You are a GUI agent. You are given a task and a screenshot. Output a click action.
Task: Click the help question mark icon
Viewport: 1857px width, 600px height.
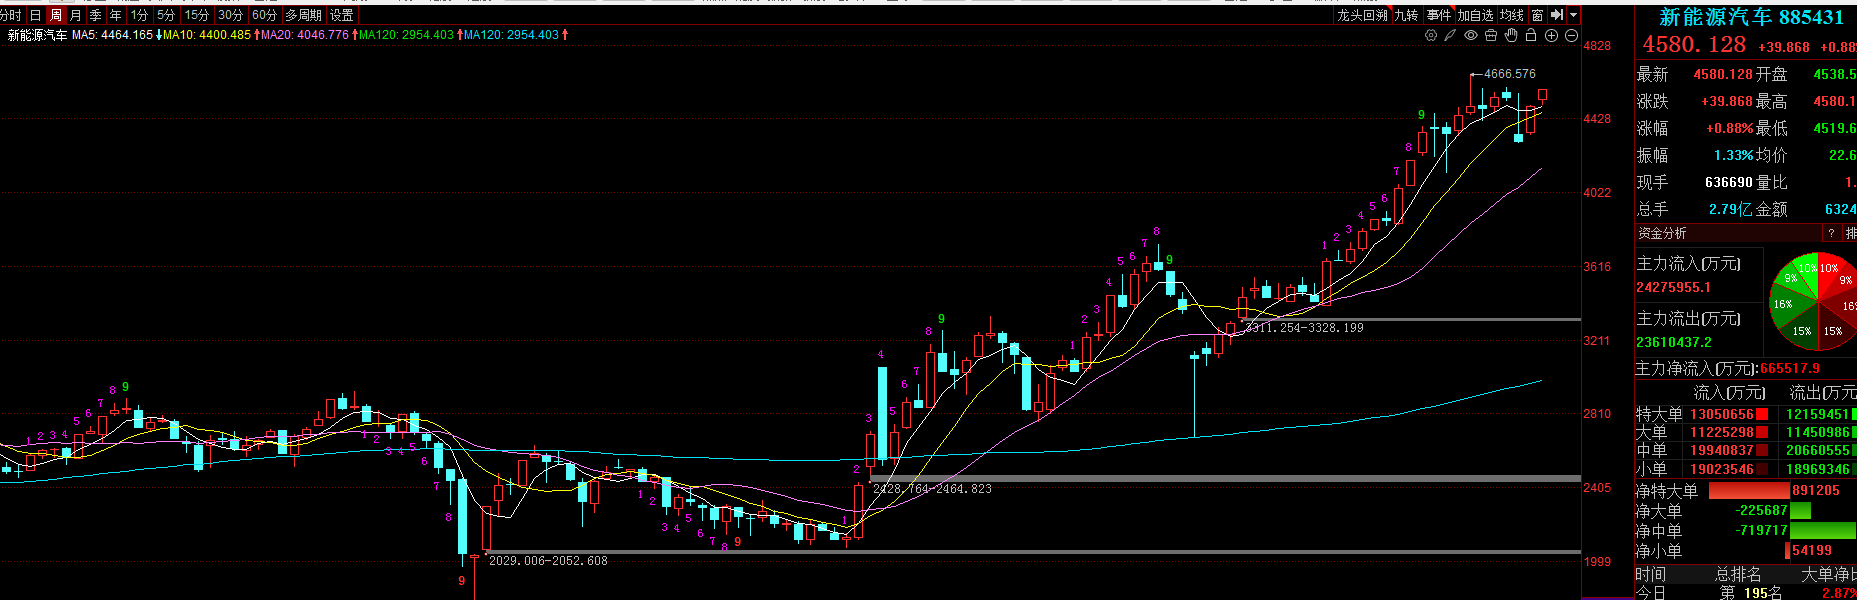click(x=1831, y=233)
